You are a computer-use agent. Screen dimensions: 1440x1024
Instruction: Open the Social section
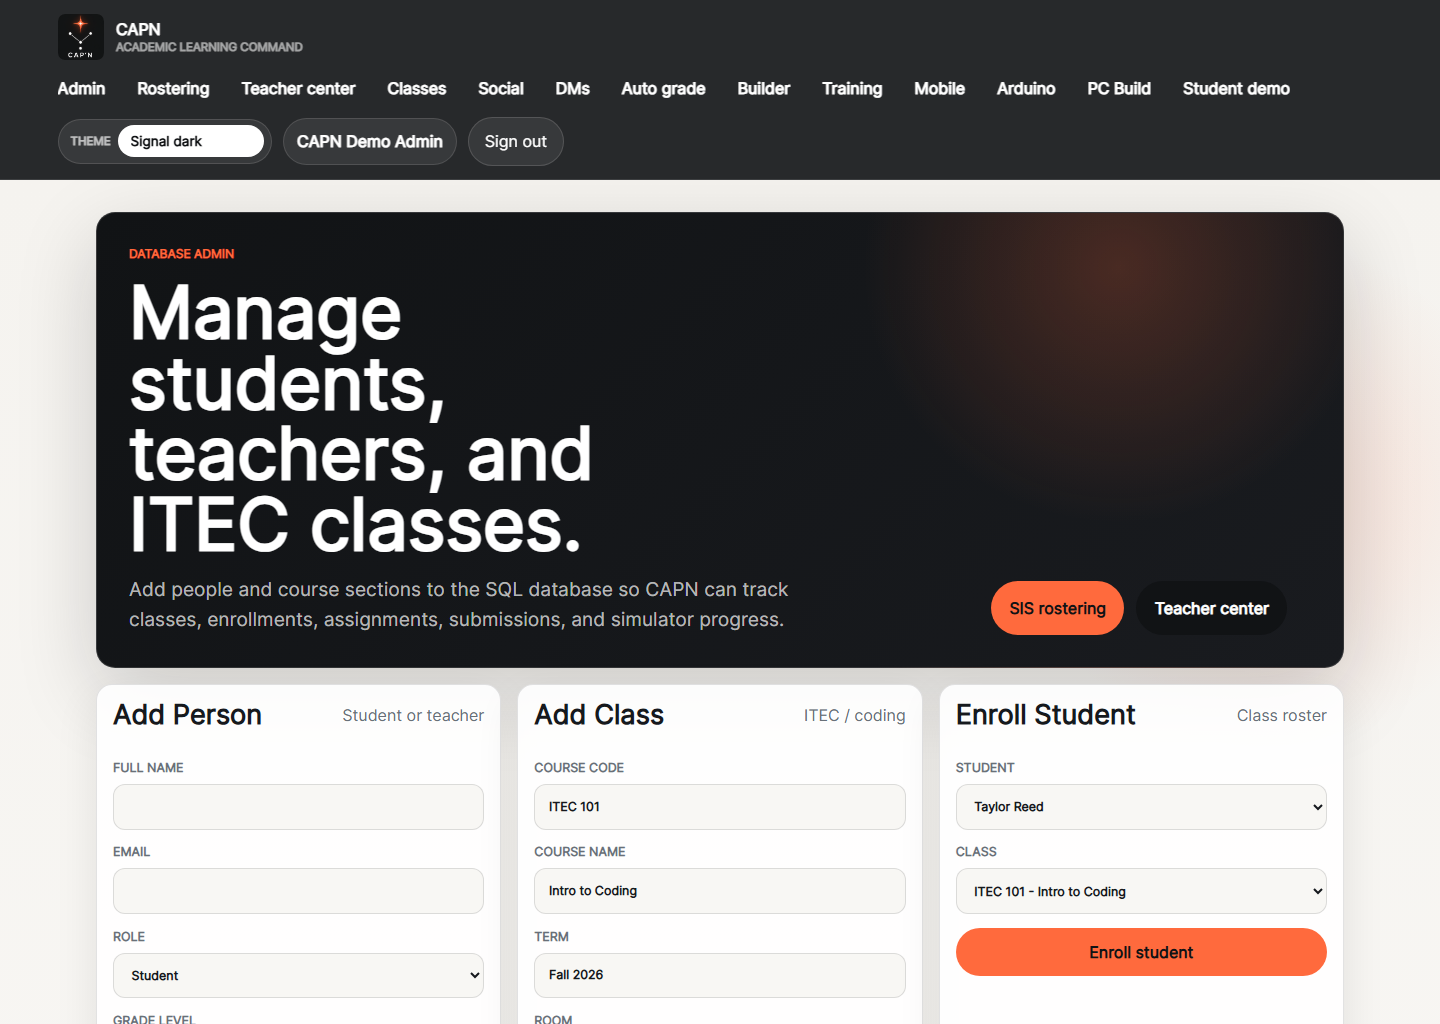pos(501,89)
